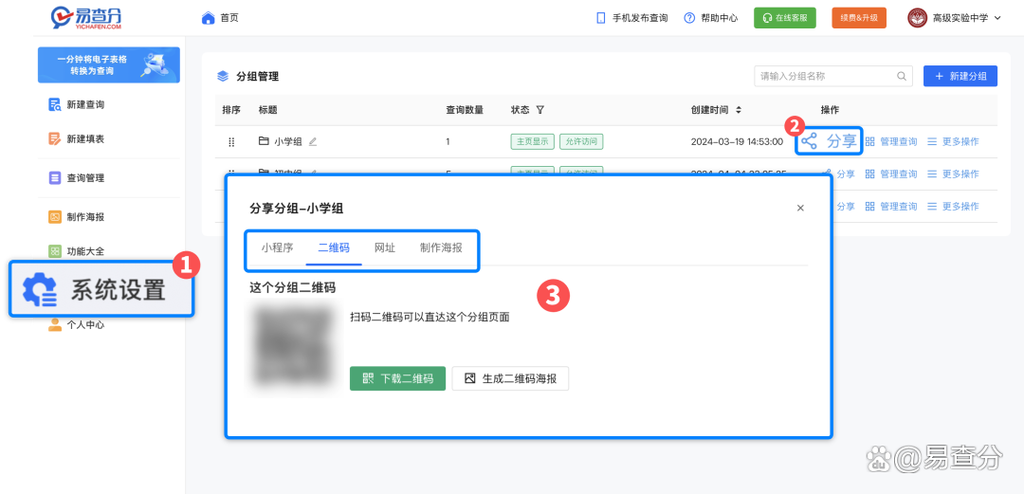The image size is (1024, 494).
Task: Click the 续费&升级 button
Action: tap(859, 18)
